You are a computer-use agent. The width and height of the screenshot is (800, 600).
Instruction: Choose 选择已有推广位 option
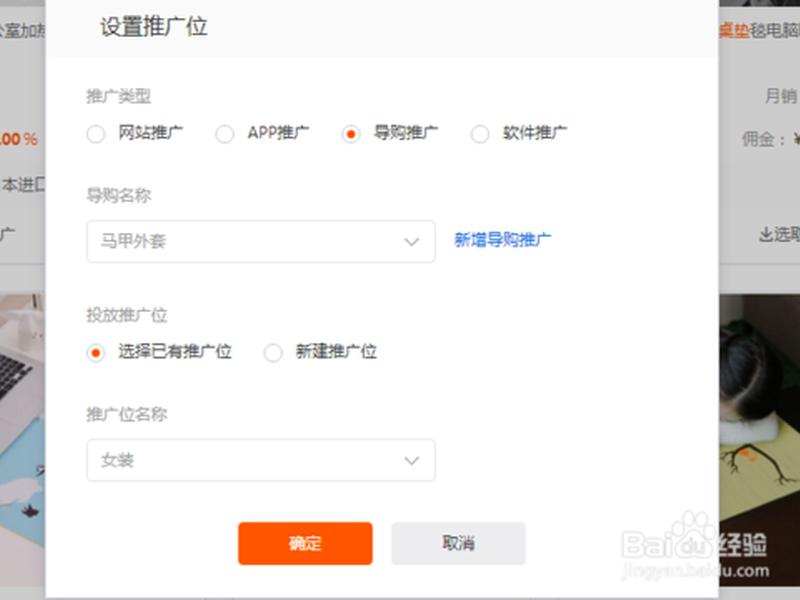coord(96,353)
